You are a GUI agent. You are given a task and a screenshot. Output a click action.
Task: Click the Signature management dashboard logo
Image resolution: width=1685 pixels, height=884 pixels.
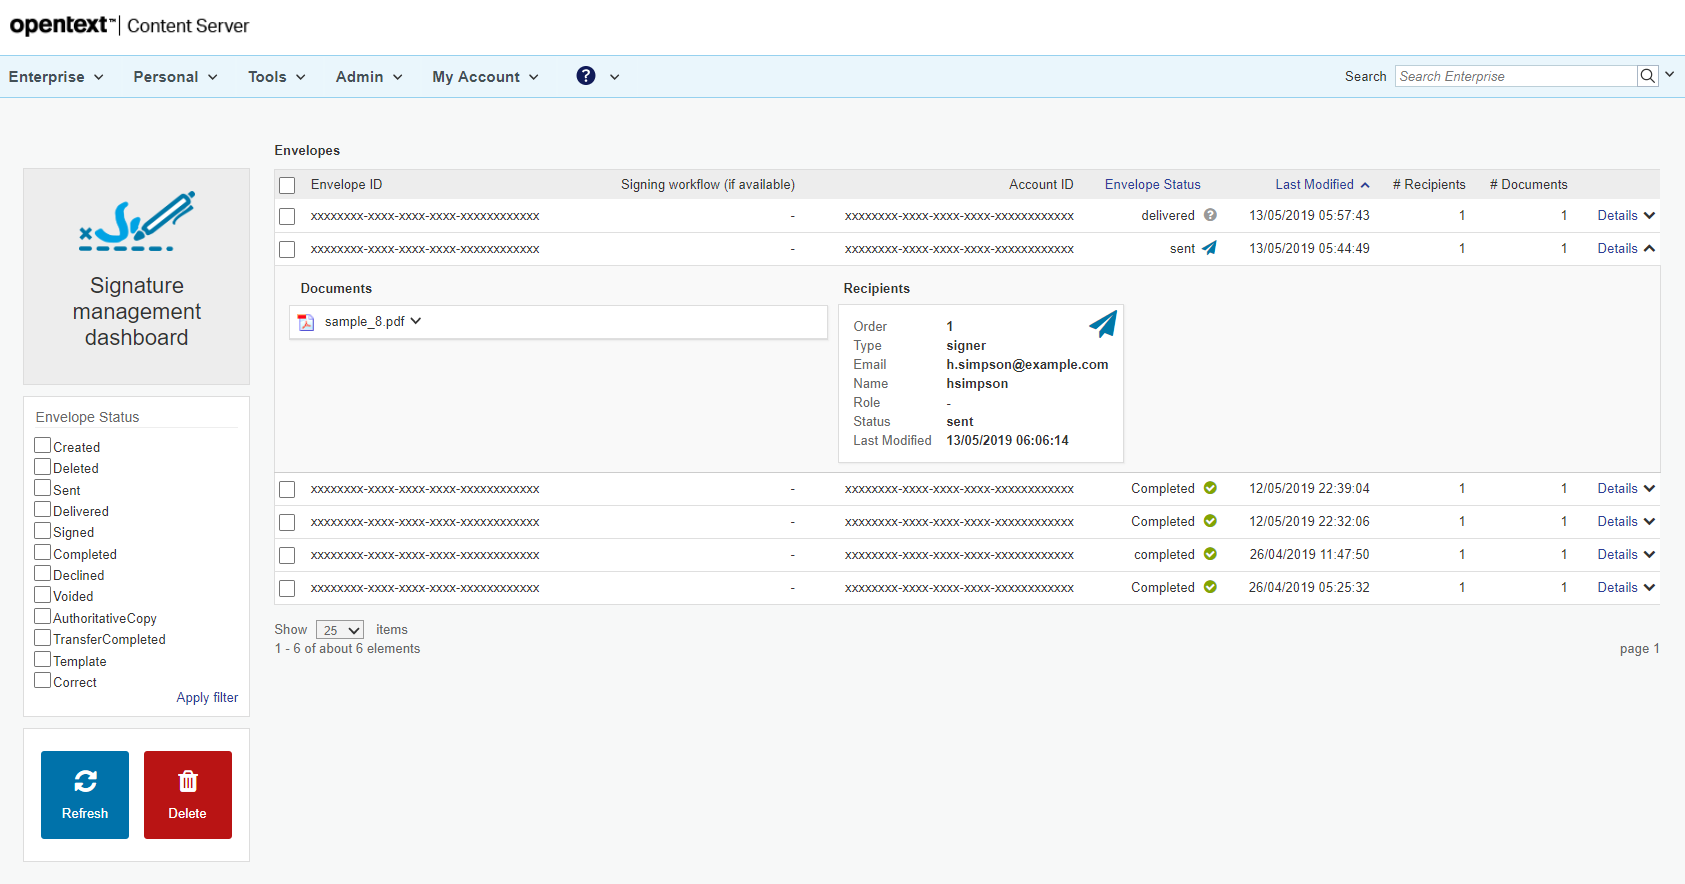[137, 222]
